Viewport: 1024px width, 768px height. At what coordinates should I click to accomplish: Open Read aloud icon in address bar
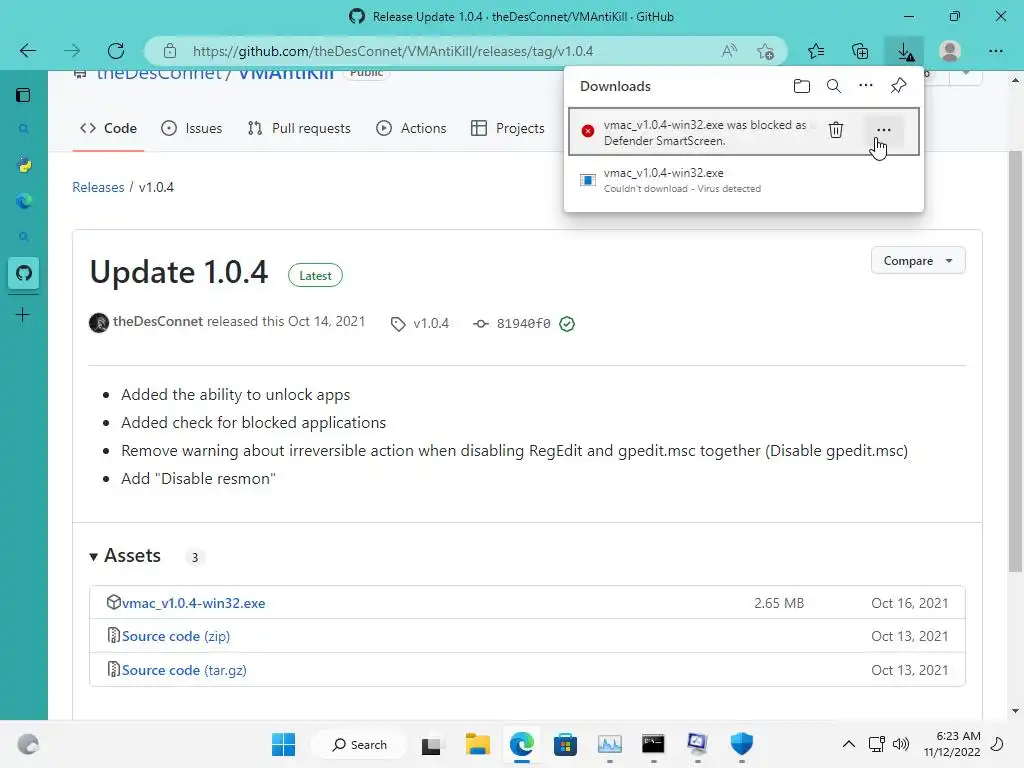tap(729, 51)
